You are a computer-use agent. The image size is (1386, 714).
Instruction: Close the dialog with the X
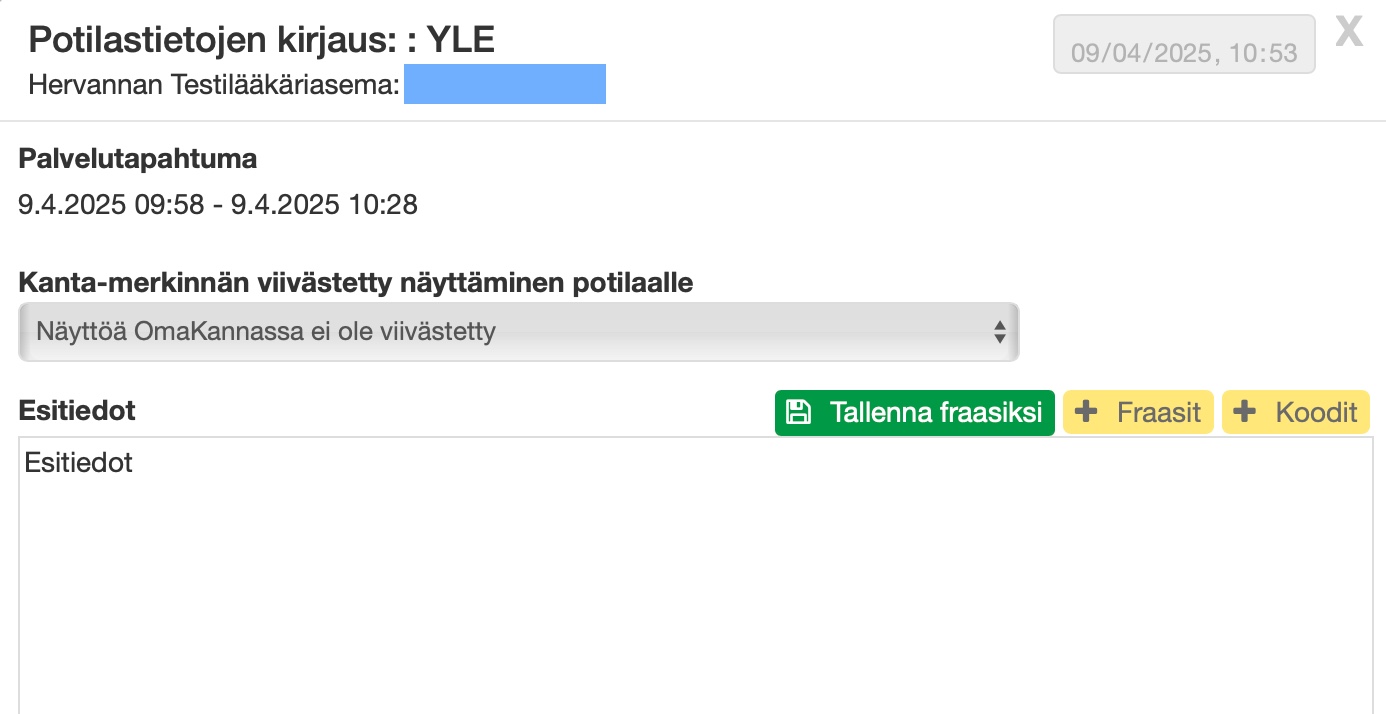click(x=1349, y=33)
